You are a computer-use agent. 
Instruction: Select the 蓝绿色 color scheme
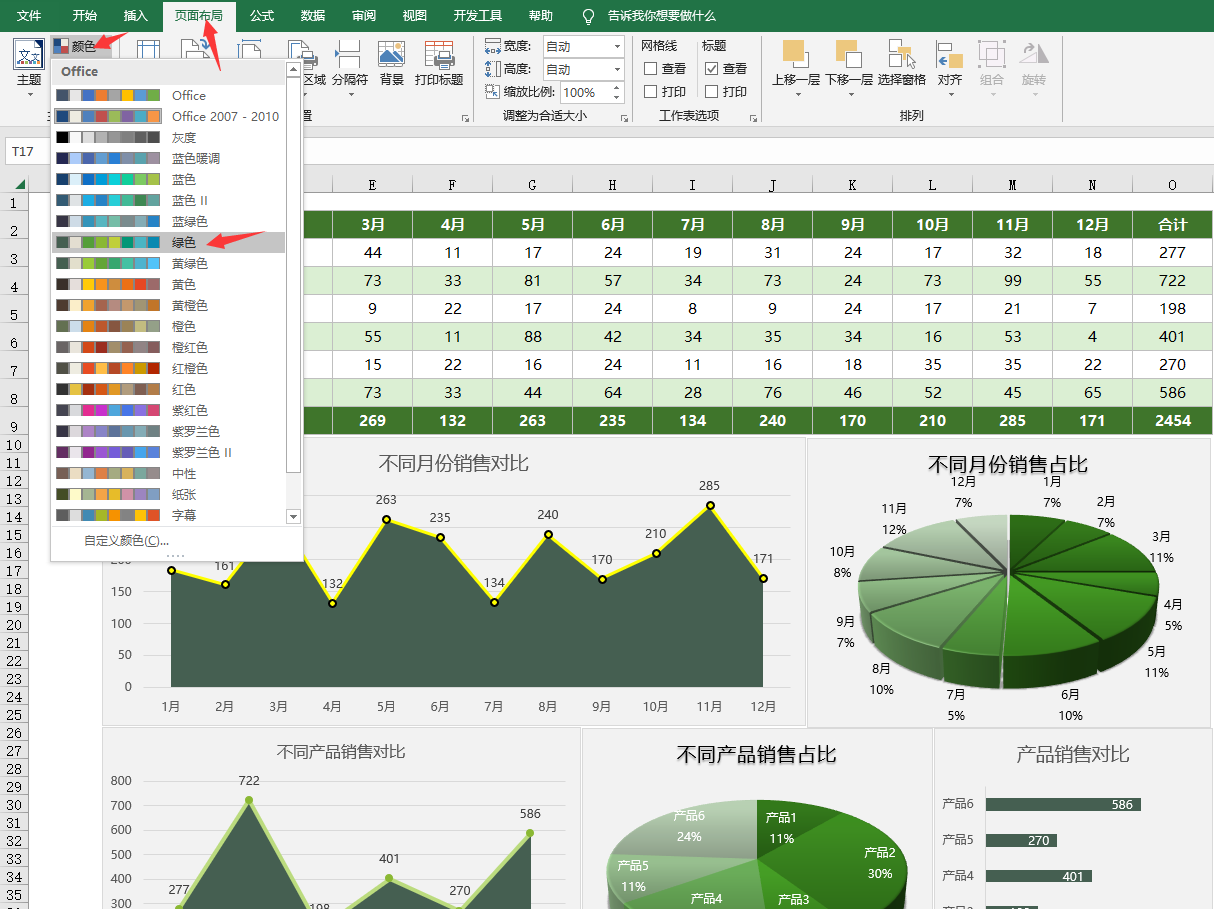(169, 221)
